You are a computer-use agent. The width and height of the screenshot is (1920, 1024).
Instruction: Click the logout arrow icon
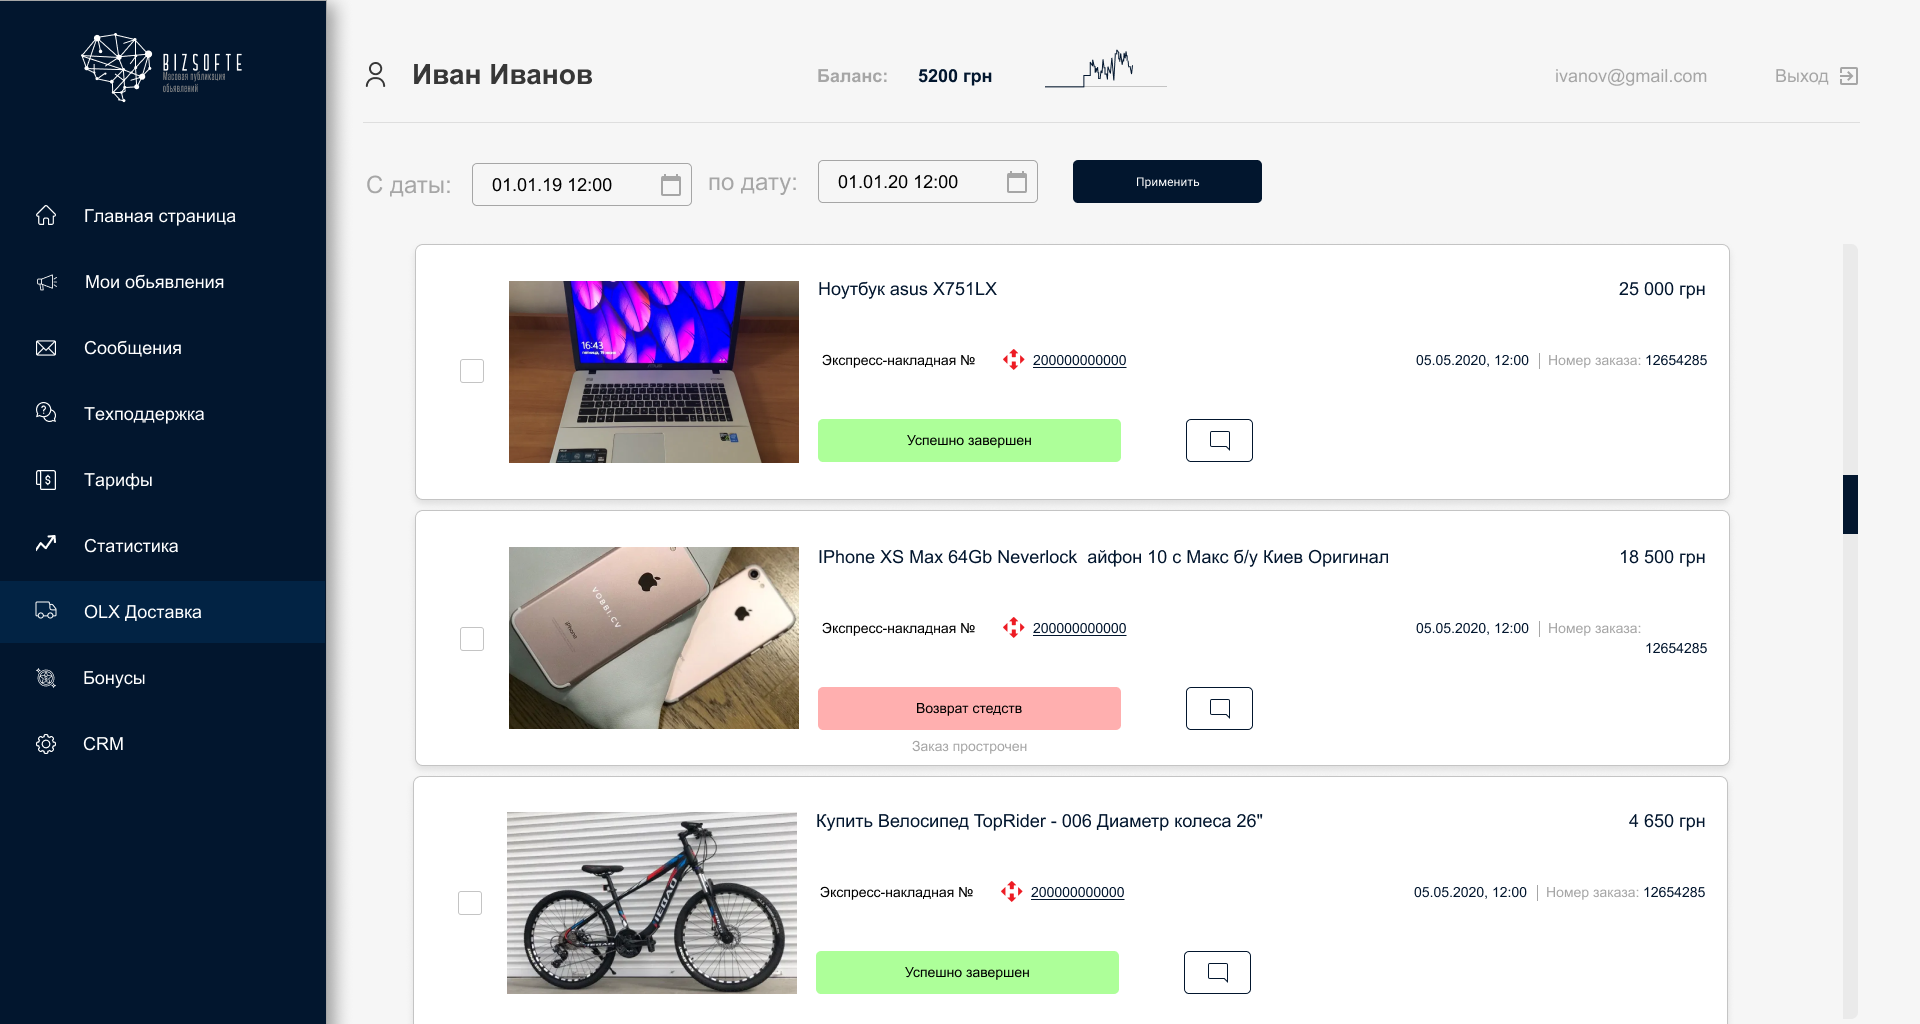(x=1849, y=76)
